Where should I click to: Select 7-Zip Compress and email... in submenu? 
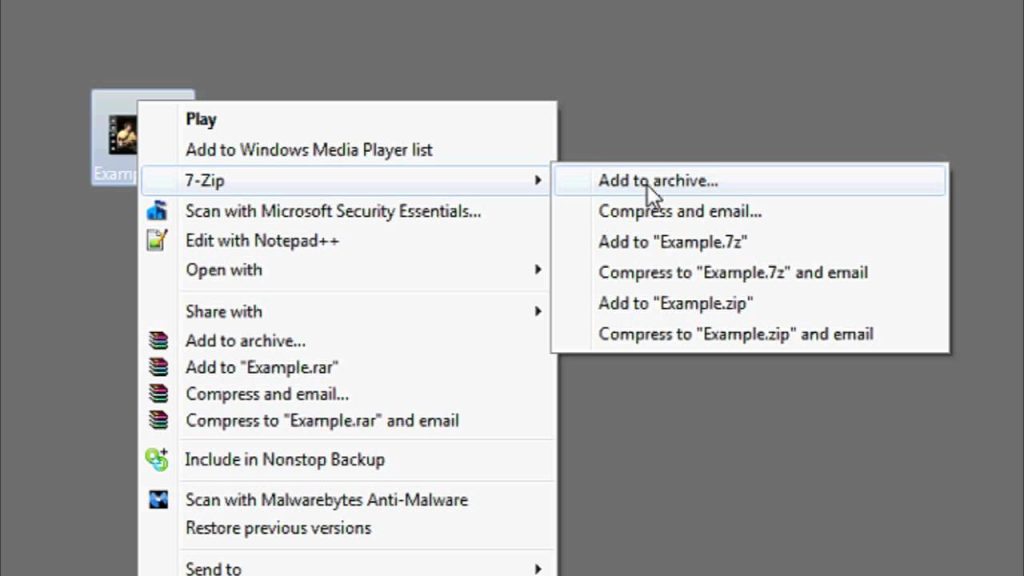(x=750, y=211)
